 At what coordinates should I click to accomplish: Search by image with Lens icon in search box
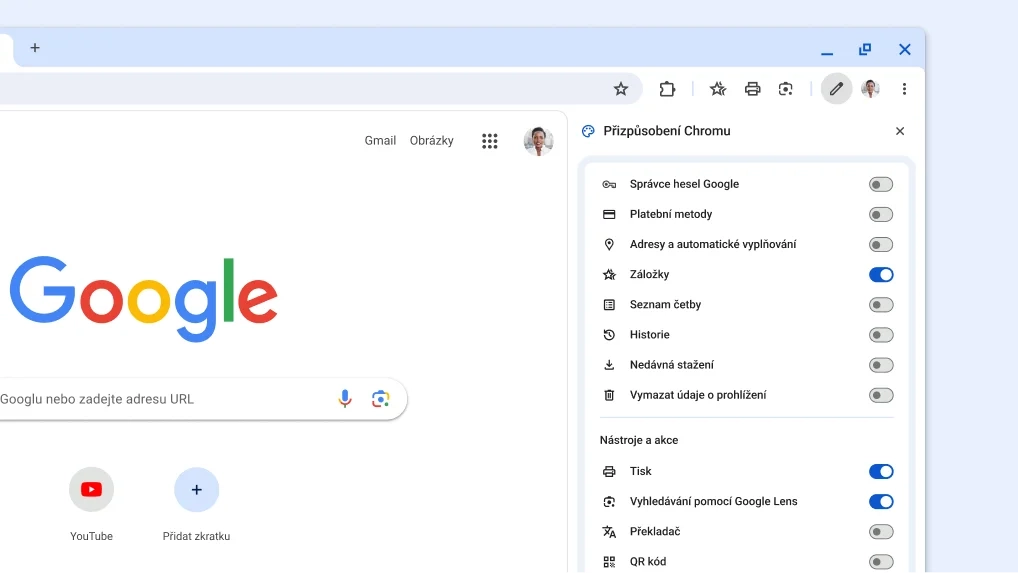(x=380, y=399)
